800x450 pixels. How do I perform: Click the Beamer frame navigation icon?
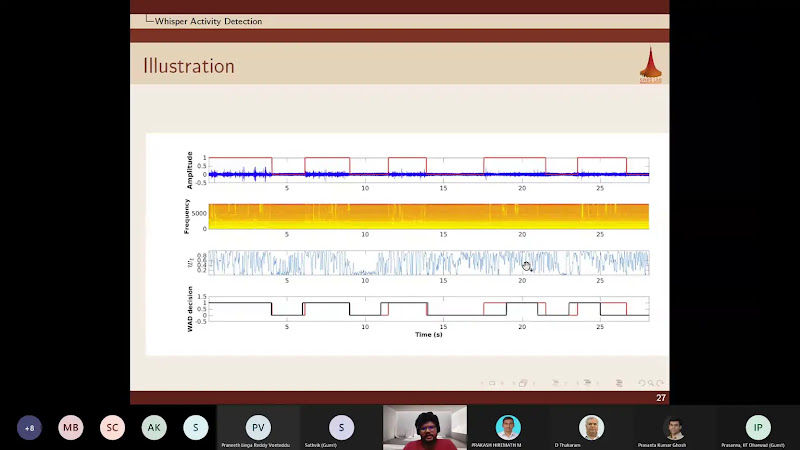[x=523, y=383]
